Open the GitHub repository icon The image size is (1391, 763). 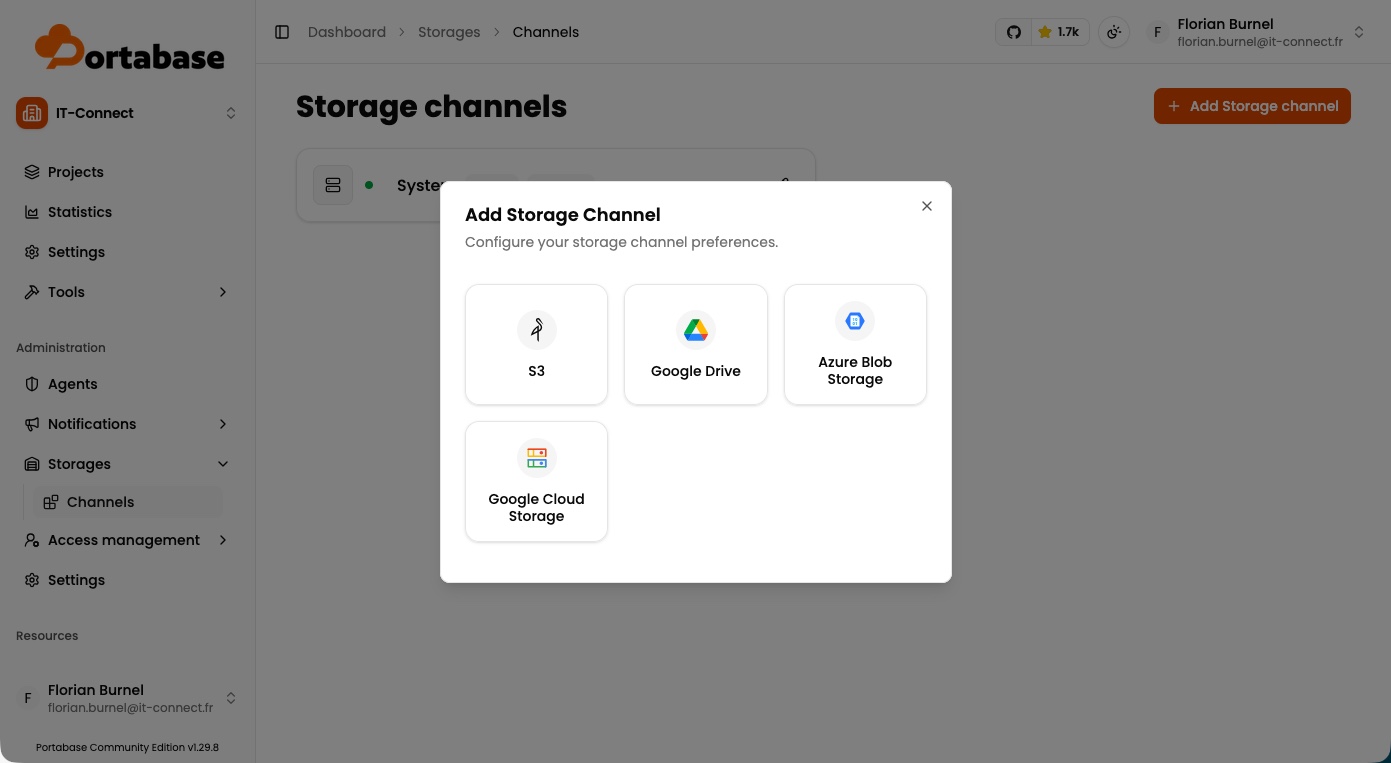[1013, 32]
